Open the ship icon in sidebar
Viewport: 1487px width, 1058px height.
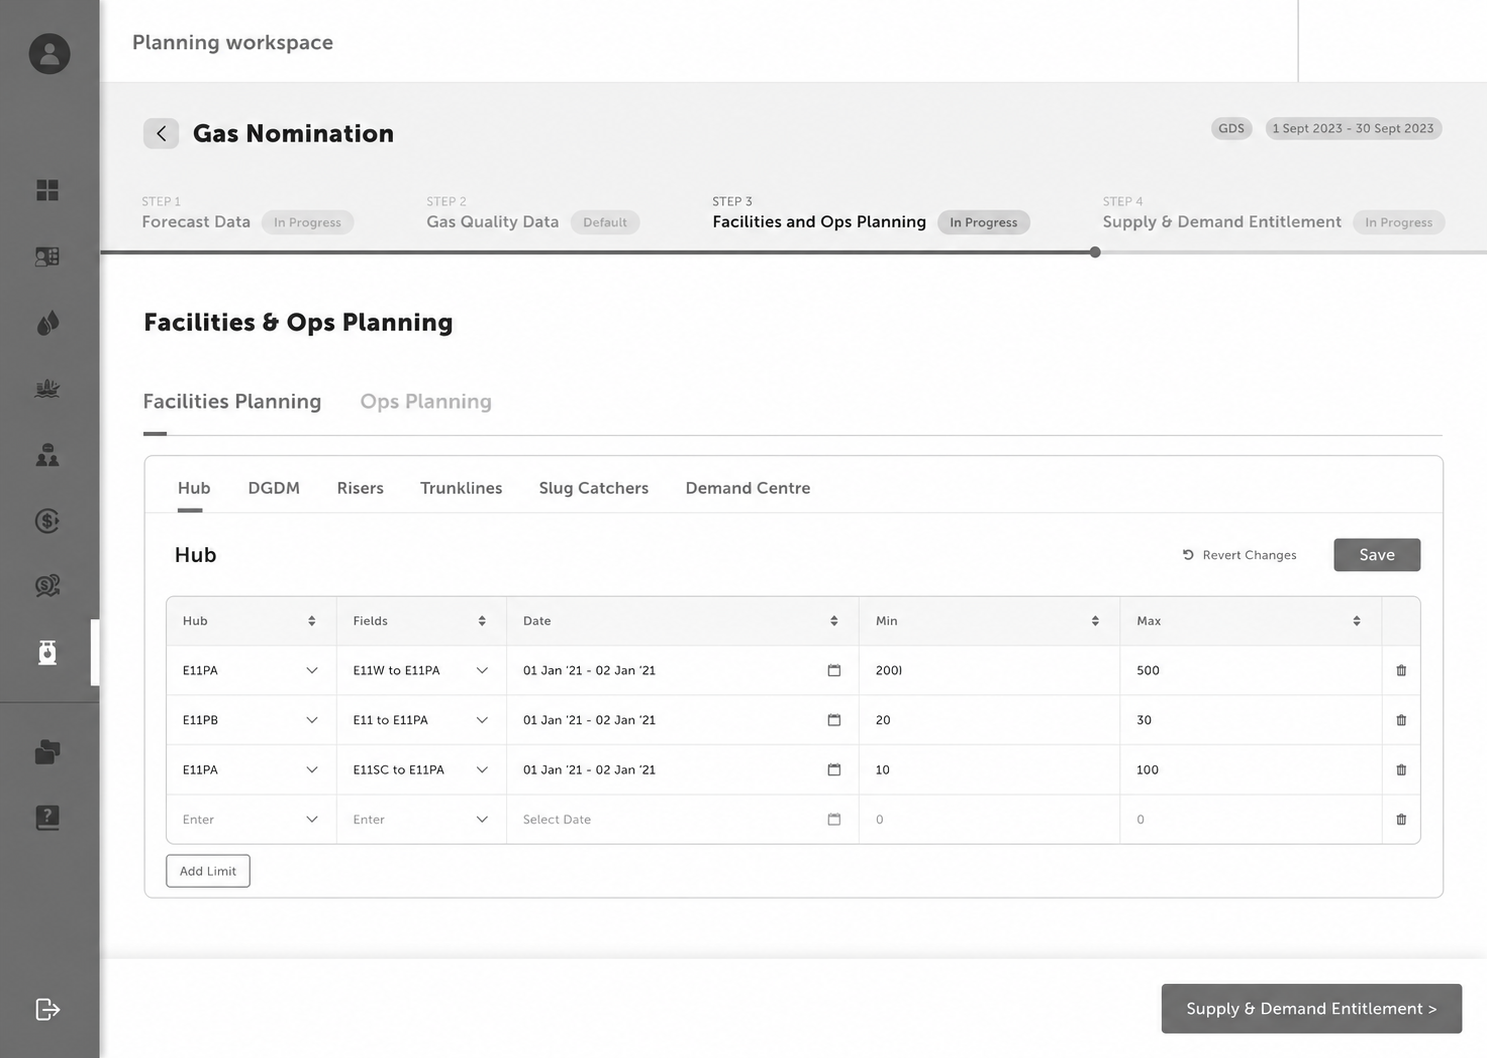(x=47, y=388)
